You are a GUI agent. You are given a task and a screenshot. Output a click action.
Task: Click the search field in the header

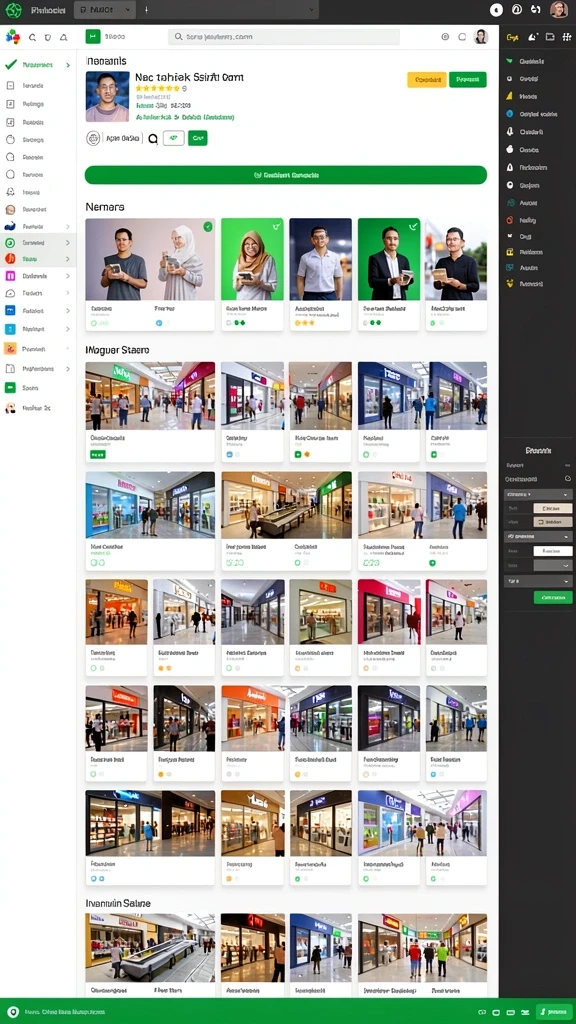283,37
